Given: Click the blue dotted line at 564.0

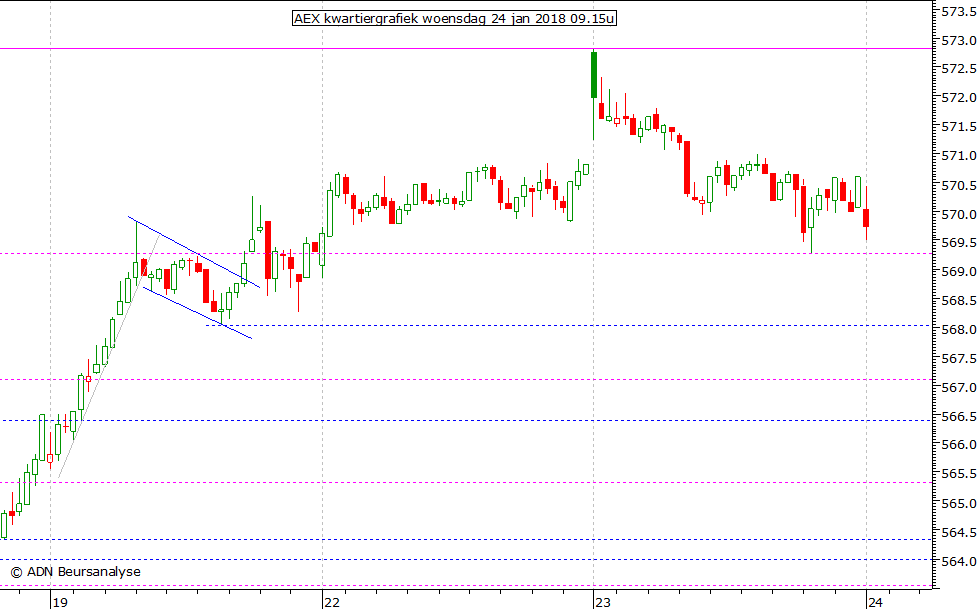Looking at the screenshot, I should (x=466, y=560).
